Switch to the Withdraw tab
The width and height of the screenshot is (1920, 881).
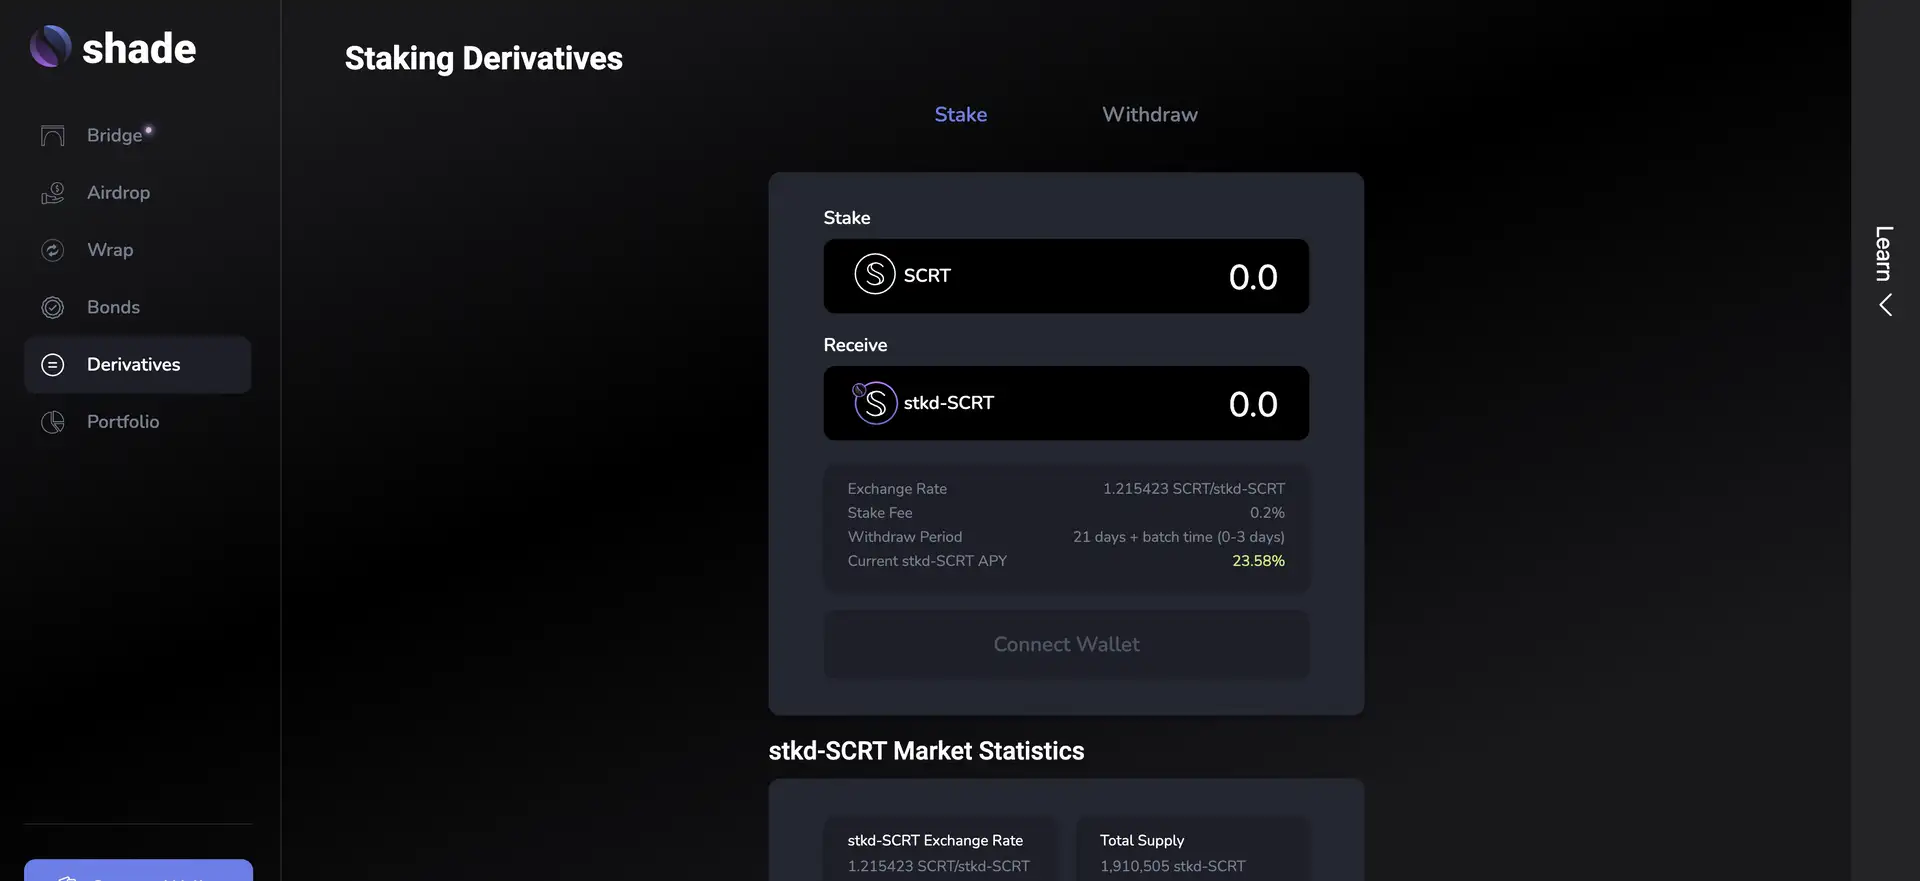click(1149, 115)
